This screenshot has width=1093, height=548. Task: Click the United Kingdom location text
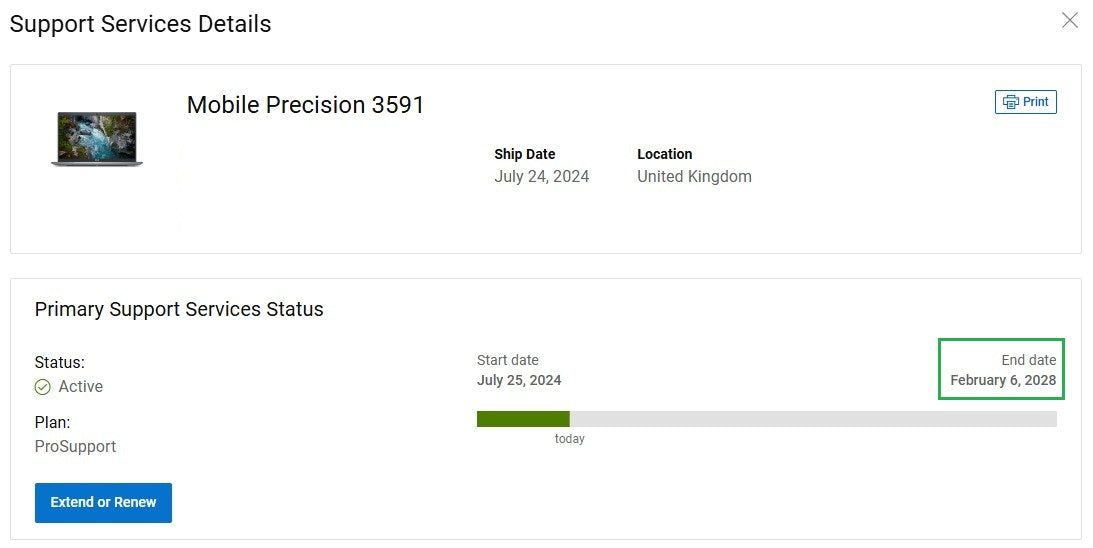click(x=694, y=177)
